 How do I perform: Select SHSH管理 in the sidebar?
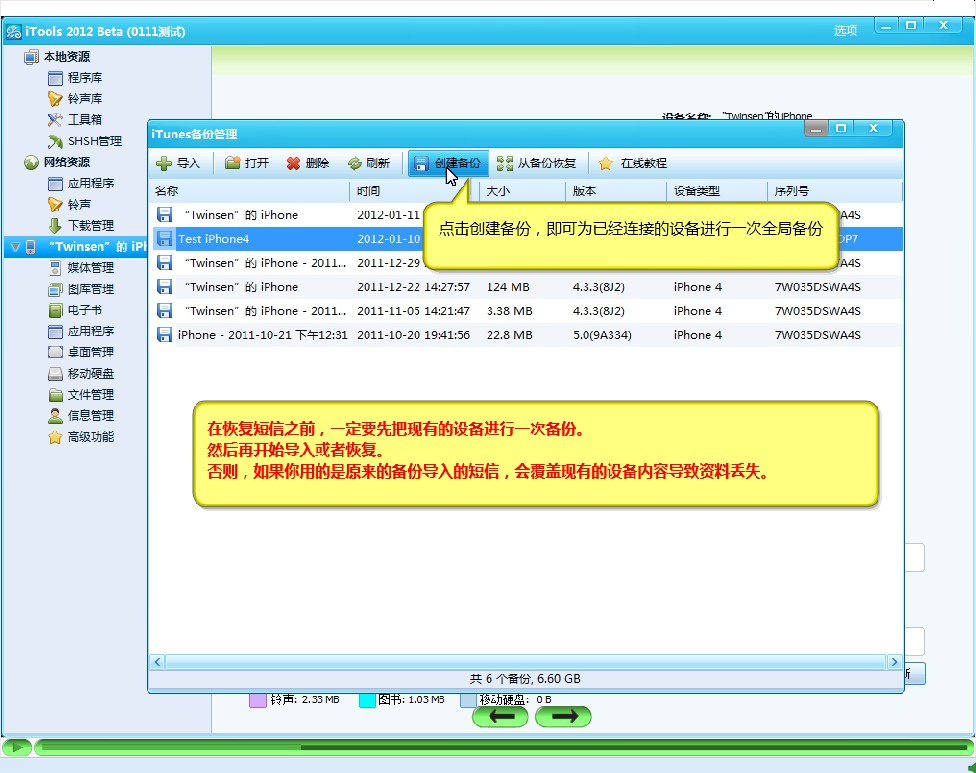[x=94, y=141]
